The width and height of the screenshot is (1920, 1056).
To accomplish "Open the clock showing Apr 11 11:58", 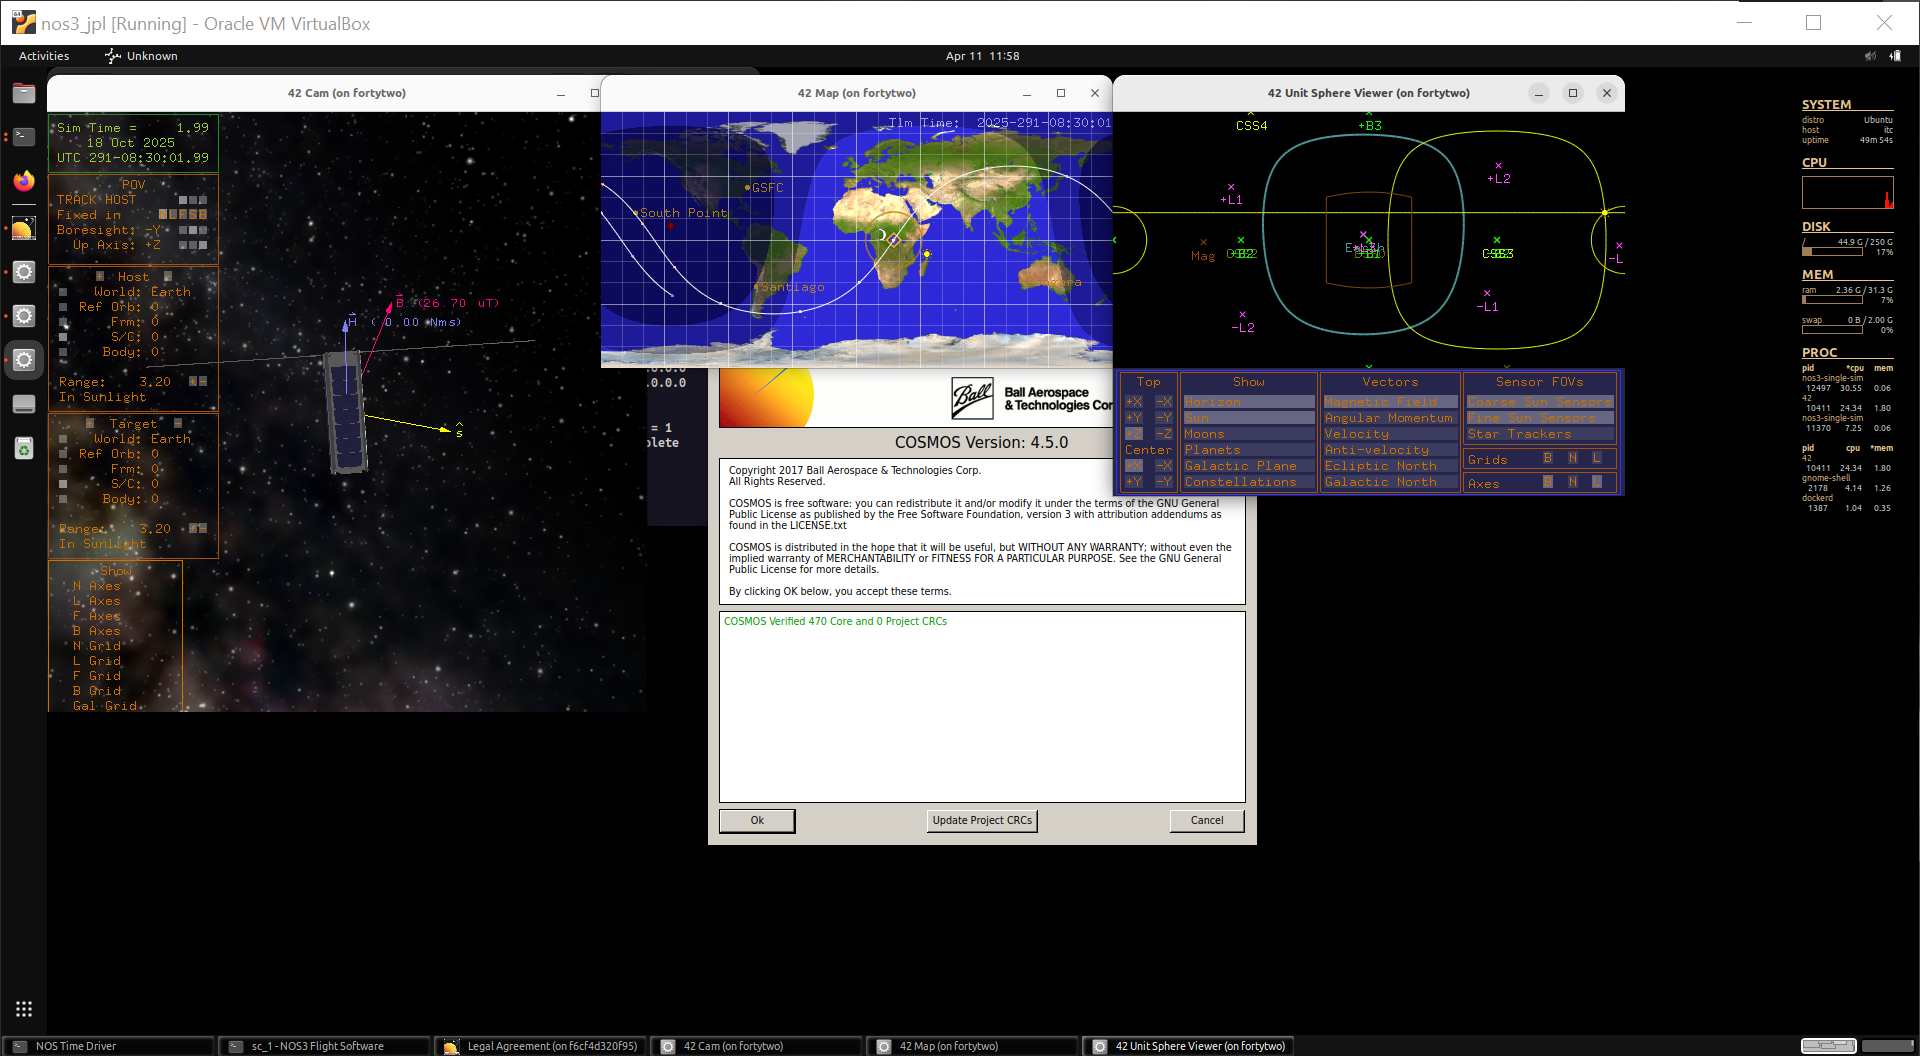I will tap(982, 56).
